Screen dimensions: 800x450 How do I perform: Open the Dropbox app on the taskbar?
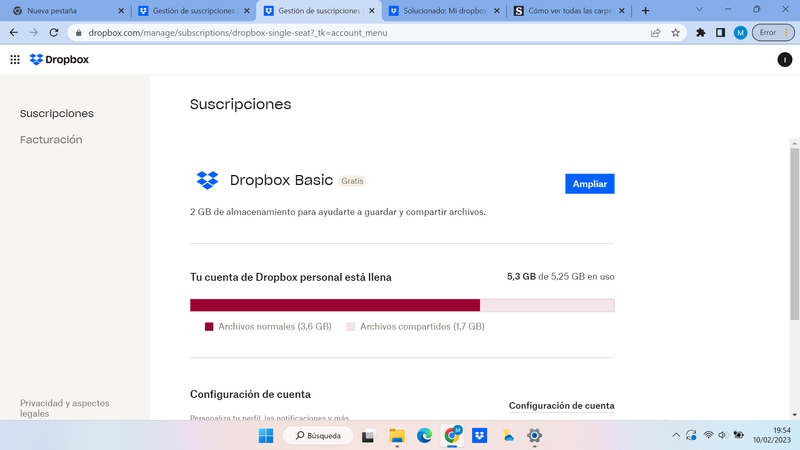click(x=479, y=436)
